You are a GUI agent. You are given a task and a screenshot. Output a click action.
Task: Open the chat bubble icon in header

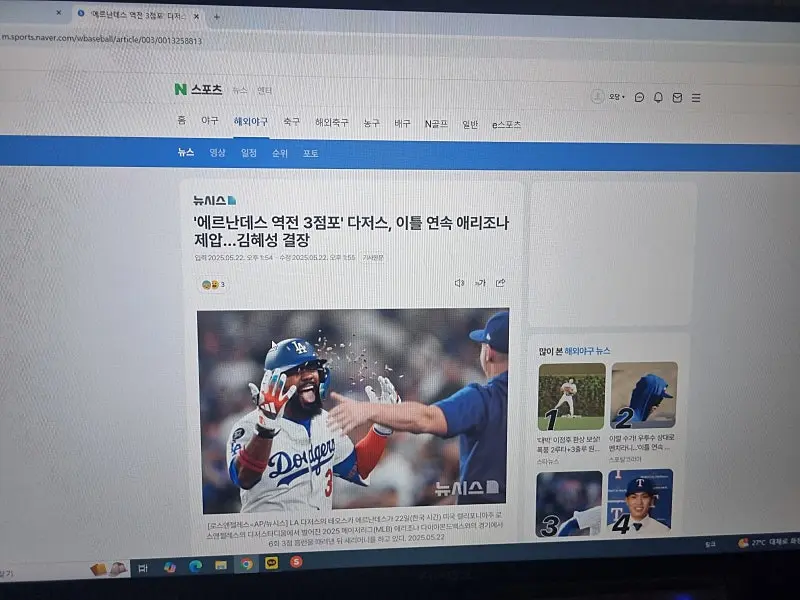[640, 97]
